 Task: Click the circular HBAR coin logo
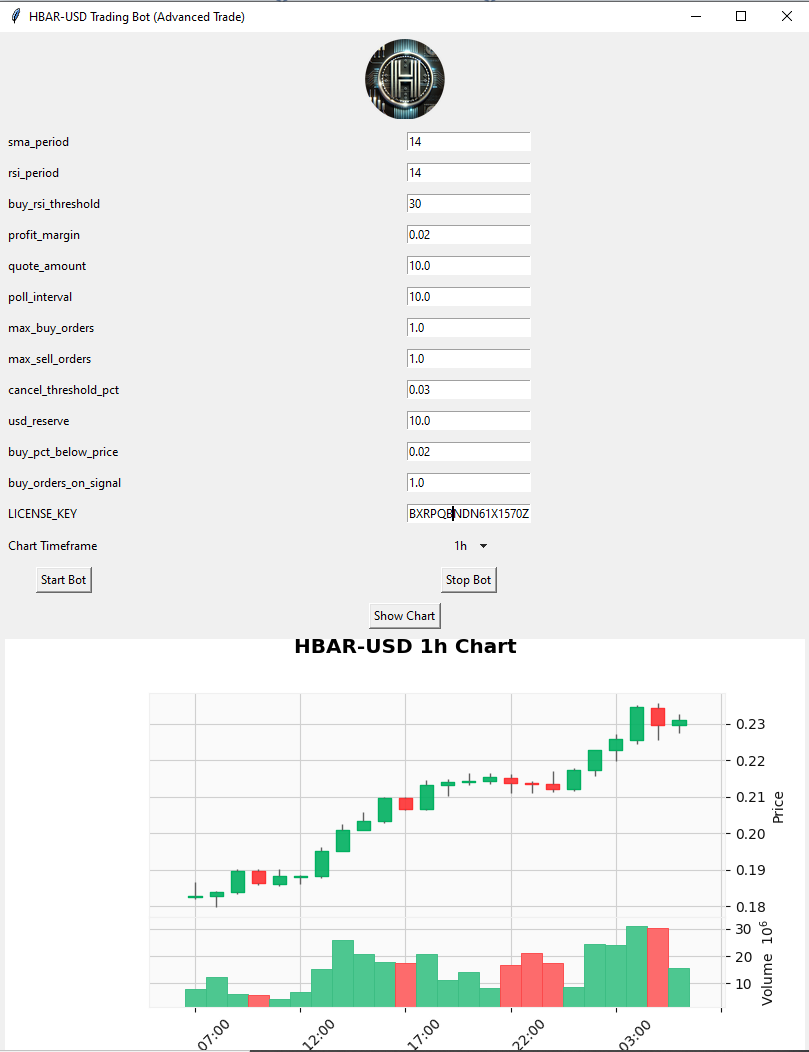click(x=404, y=79)
